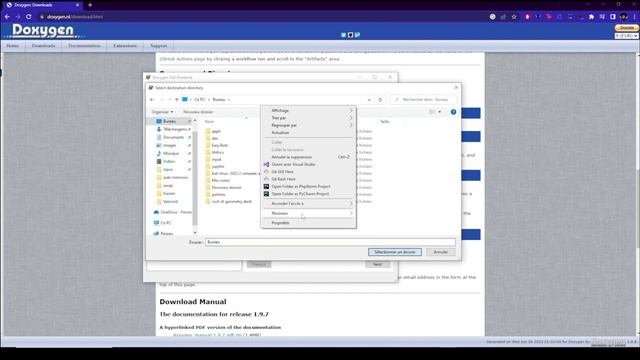Viewport: 640px width, 360px height.
Task: Select the Musique folder in the sidebar
Action: [171, 153]
